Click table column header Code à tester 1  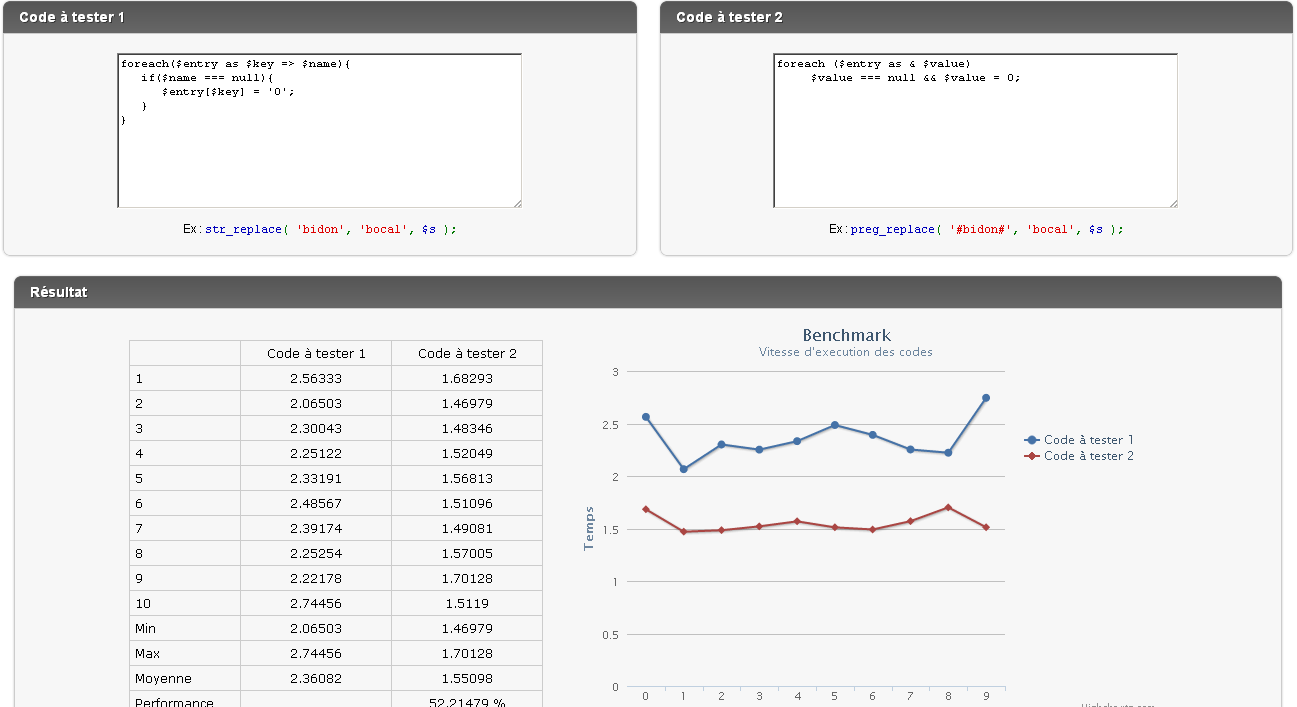coord(316,353)
